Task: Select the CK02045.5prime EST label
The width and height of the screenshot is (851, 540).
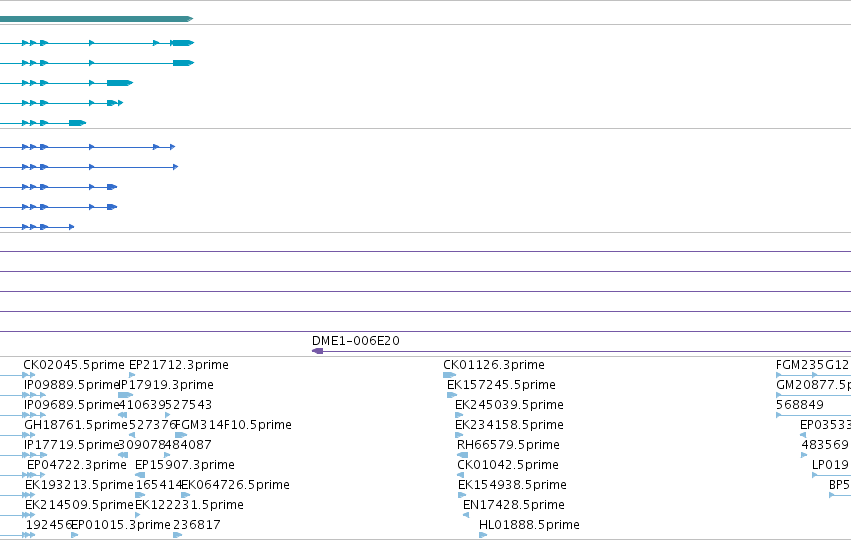Action: tap(74, 365)
